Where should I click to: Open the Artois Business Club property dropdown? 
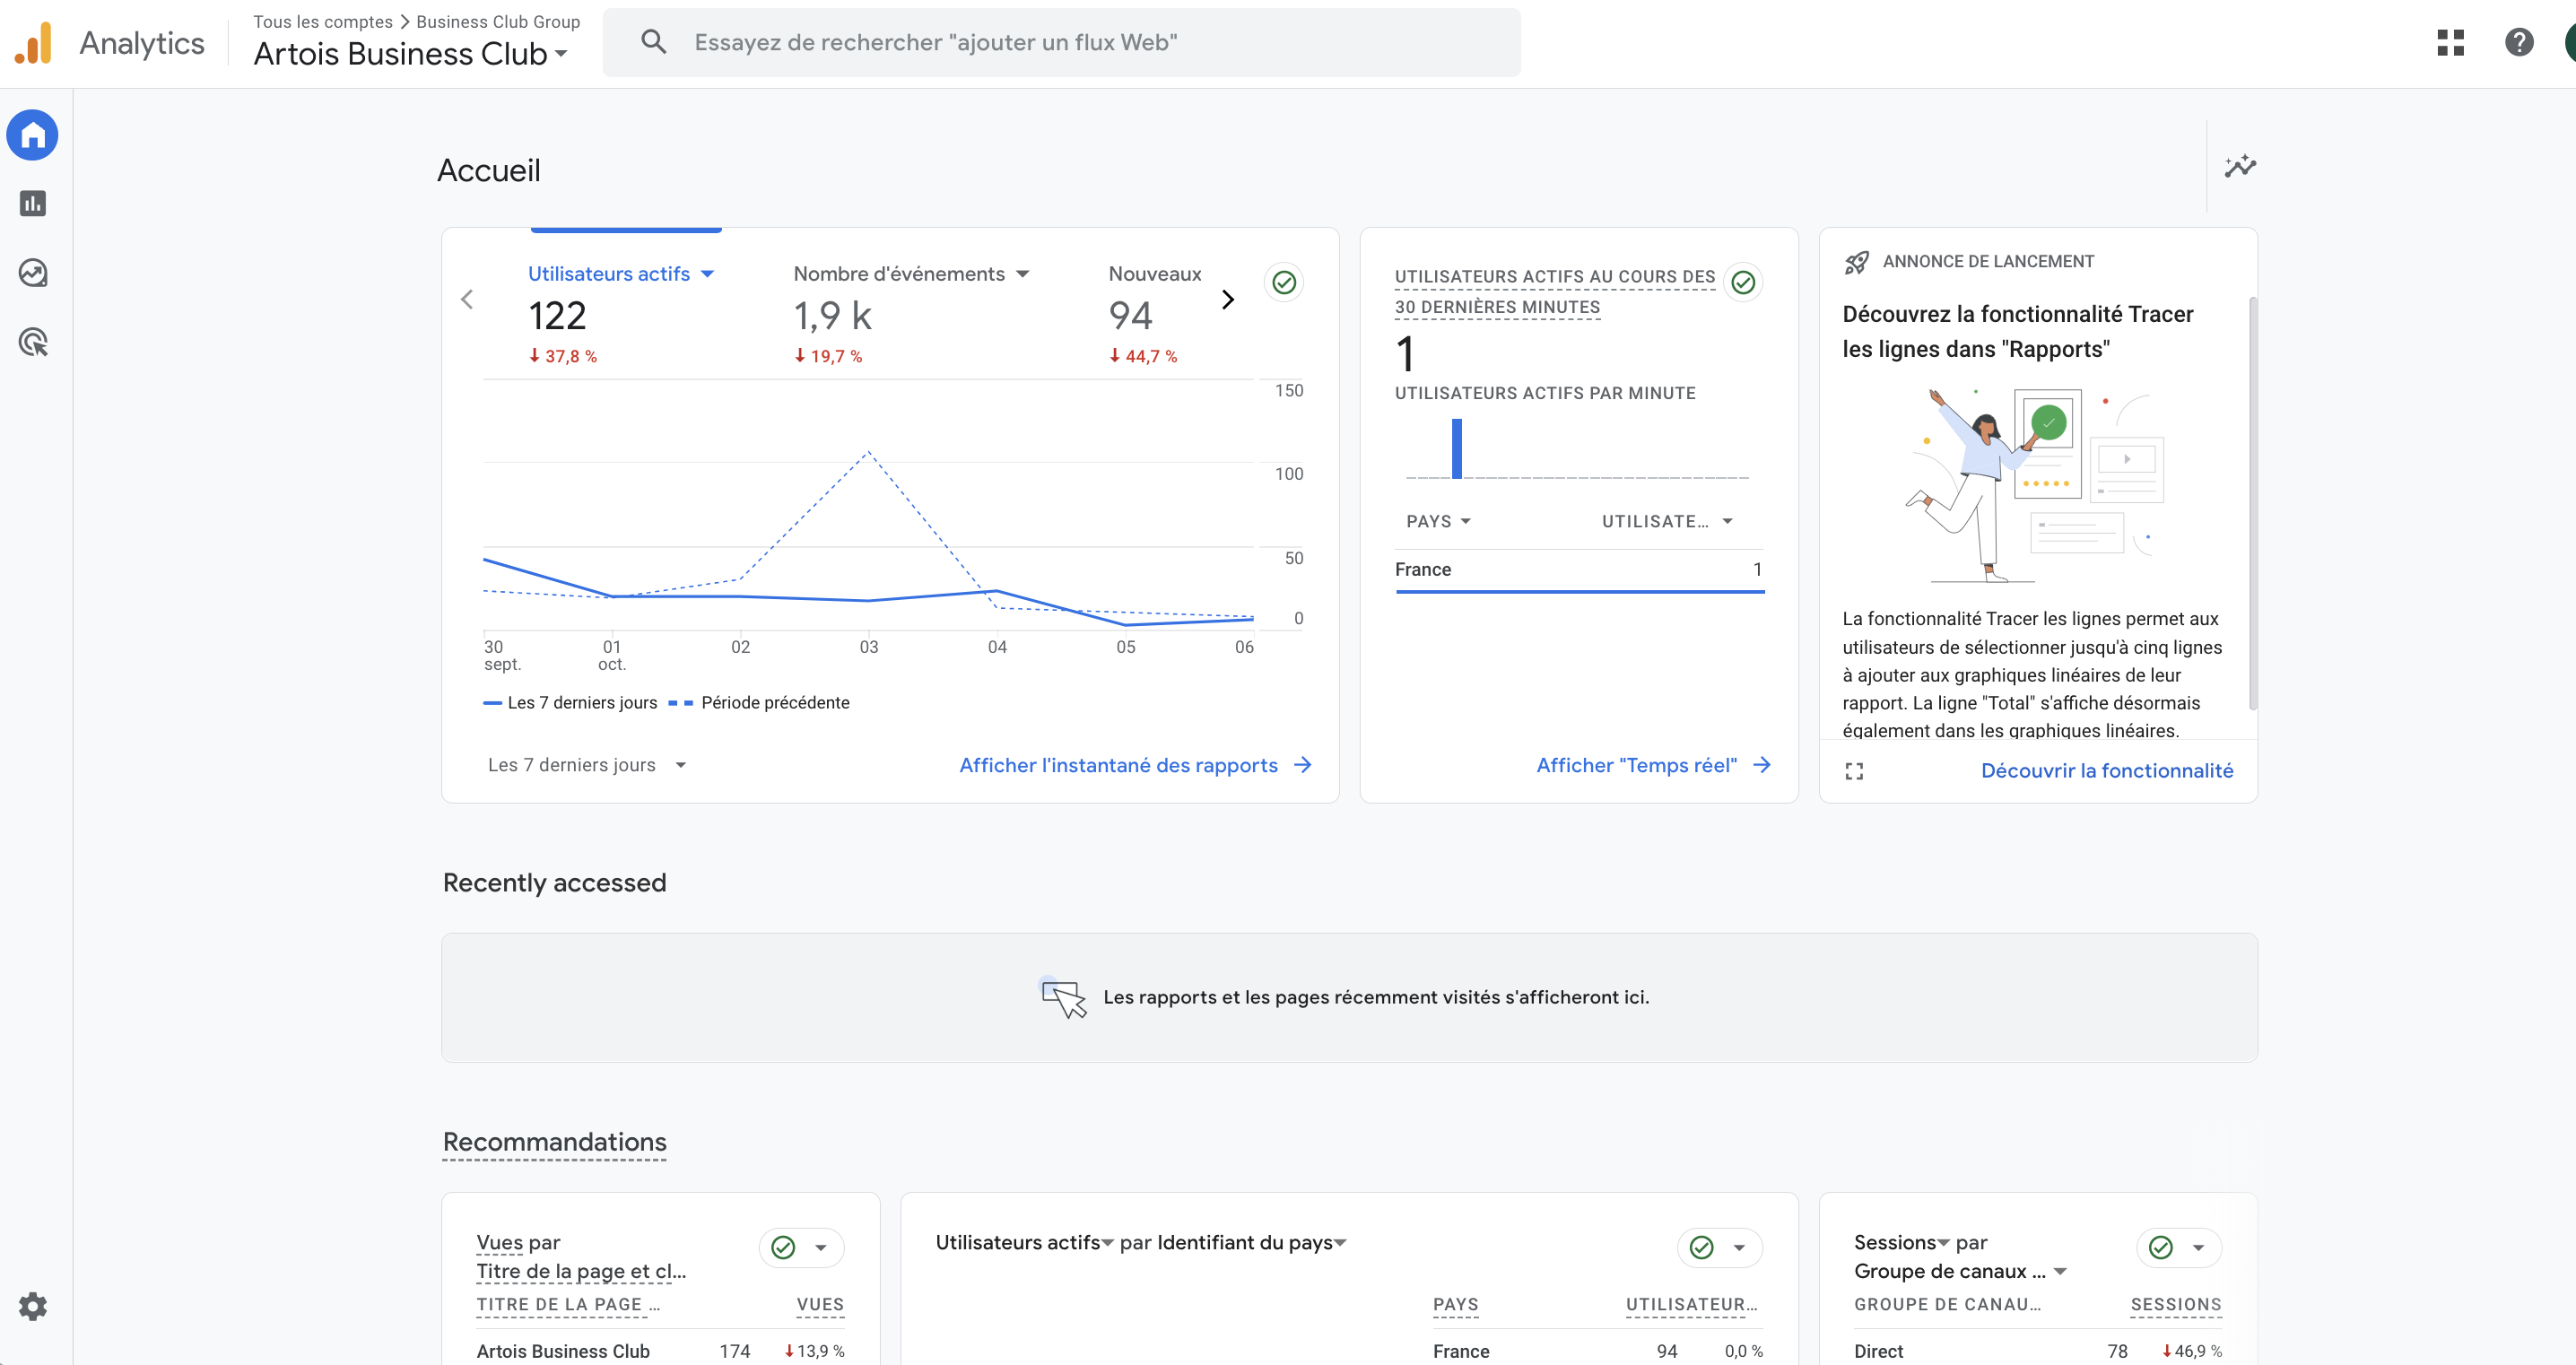click(410, 54)
